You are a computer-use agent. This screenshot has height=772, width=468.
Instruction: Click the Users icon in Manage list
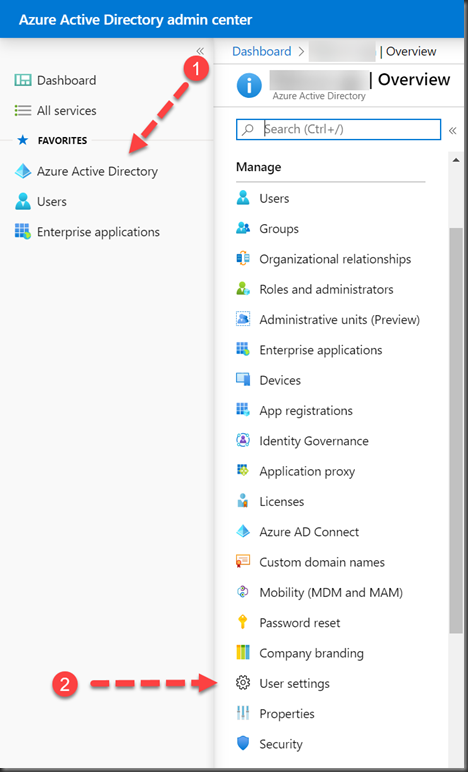[x=243, y=198]
